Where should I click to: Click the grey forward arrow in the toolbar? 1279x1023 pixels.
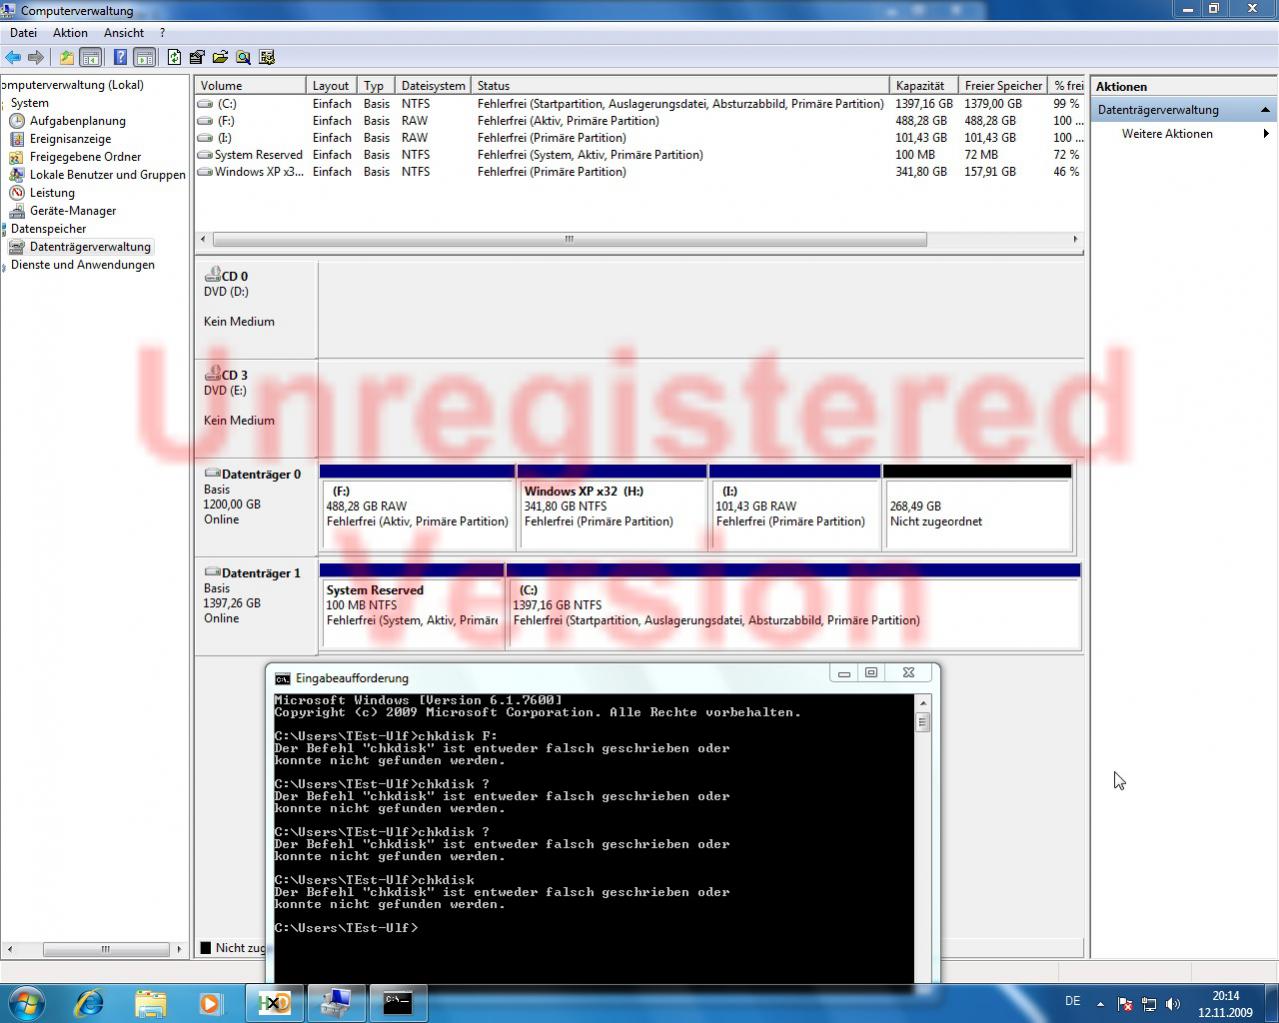tap(36, 57)
